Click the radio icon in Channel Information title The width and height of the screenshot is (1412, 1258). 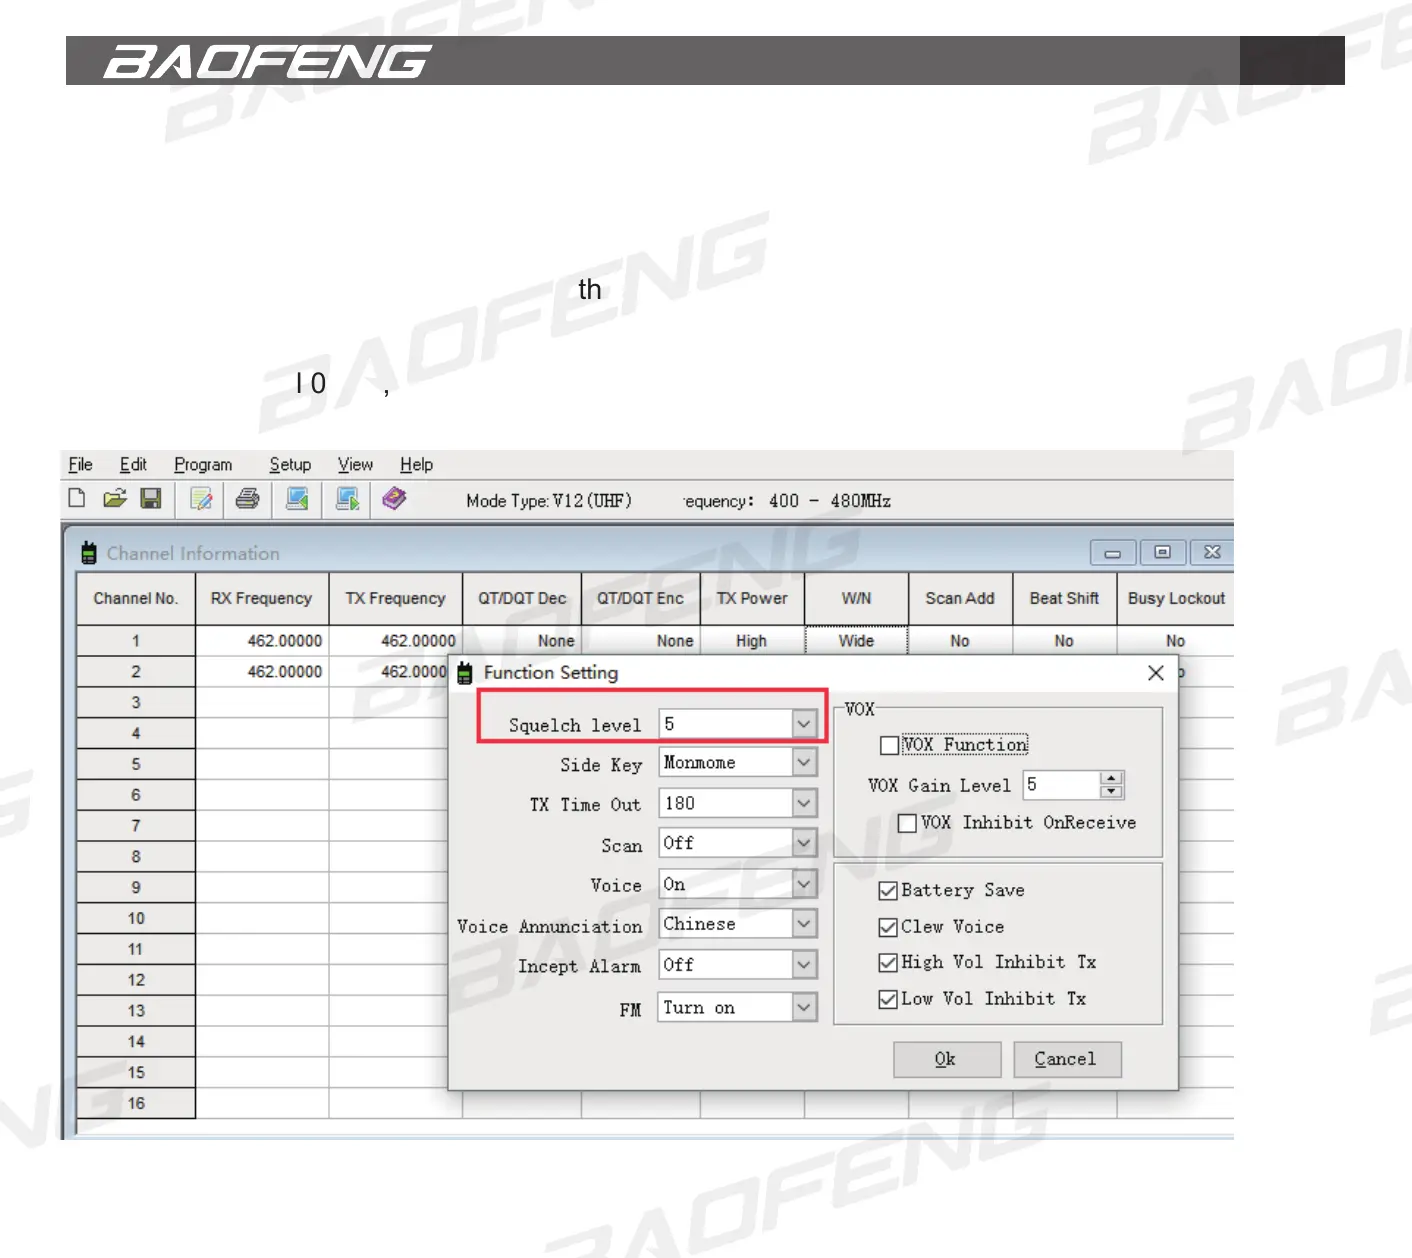89,553
